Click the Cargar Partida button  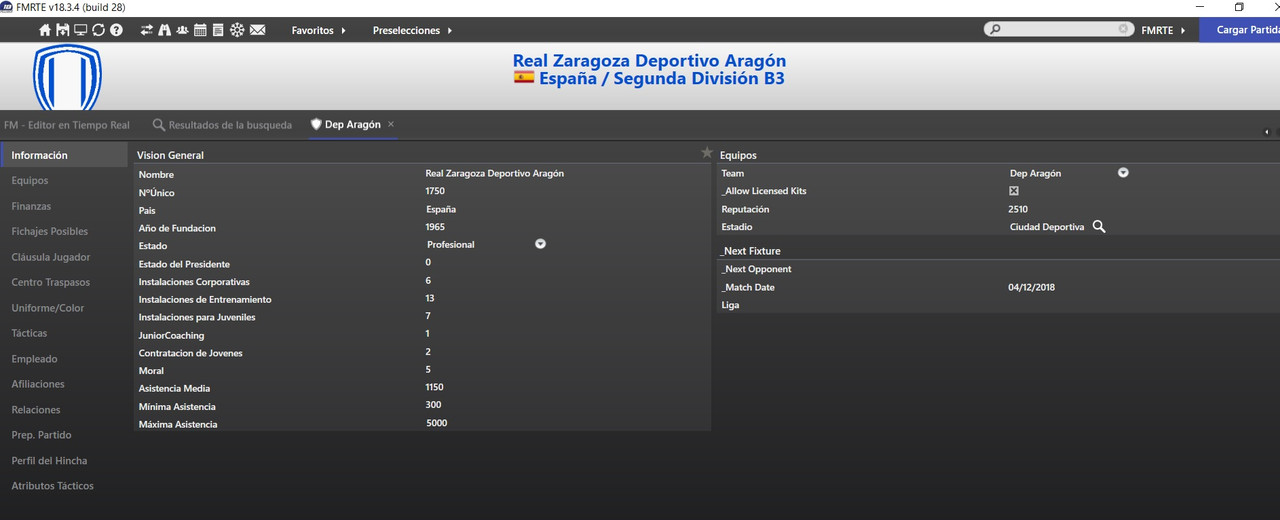coord(1240,30)
